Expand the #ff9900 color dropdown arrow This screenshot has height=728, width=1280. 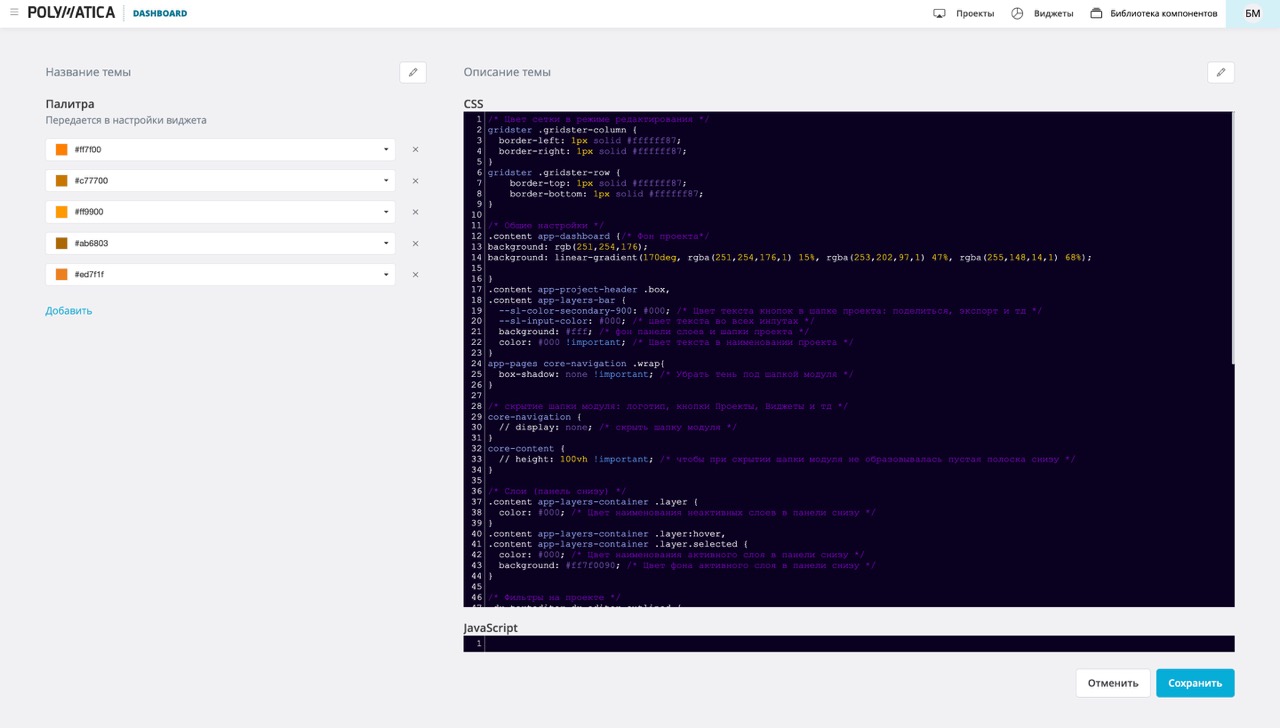(x=386, y=212)
